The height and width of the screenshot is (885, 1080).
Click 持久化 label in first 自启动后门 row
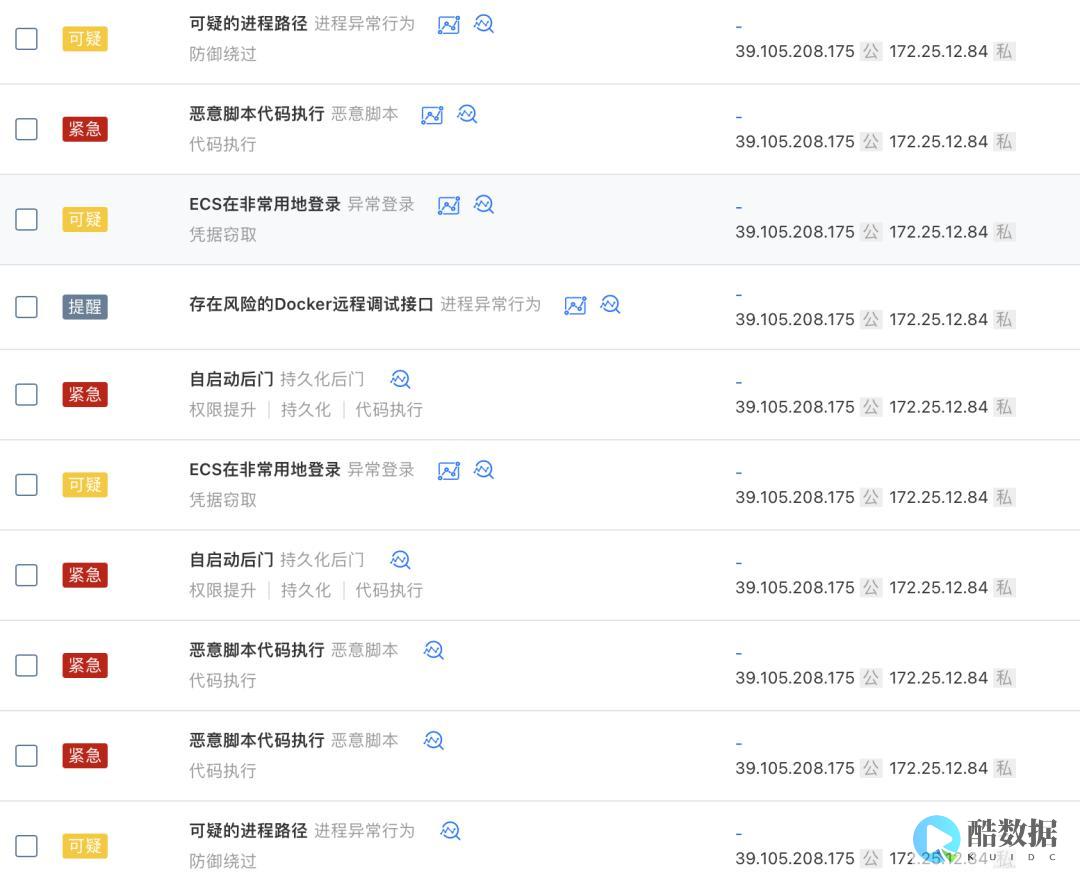[x=306, y=410]
